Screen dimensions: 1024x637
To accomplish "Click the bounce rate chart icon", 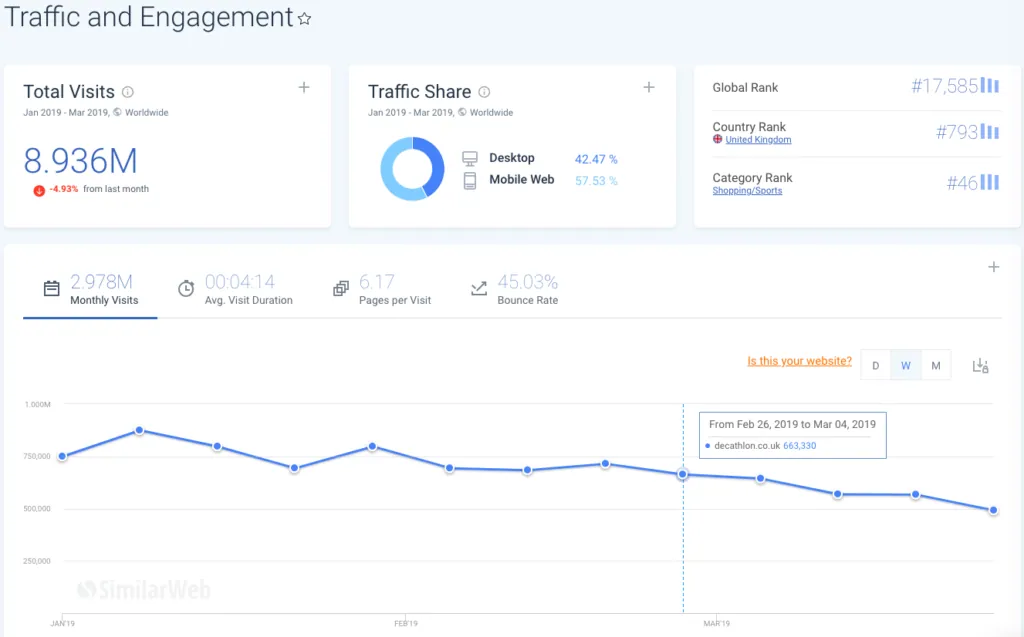I will click(479, 289).
